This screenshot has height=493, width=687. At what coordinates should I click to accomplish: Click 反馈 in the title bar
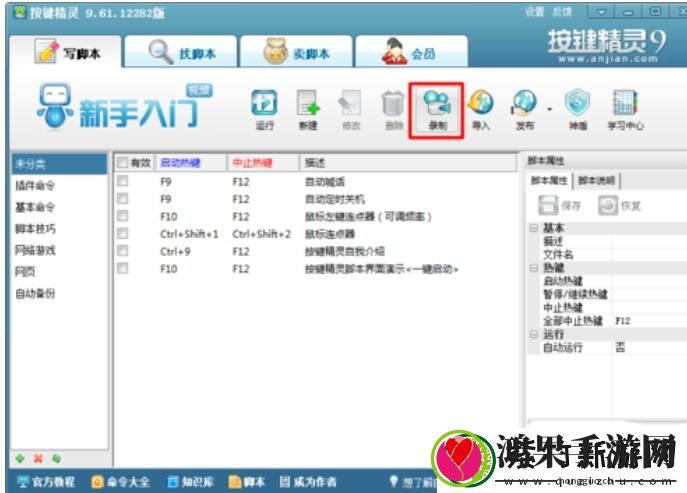(562, 12)
